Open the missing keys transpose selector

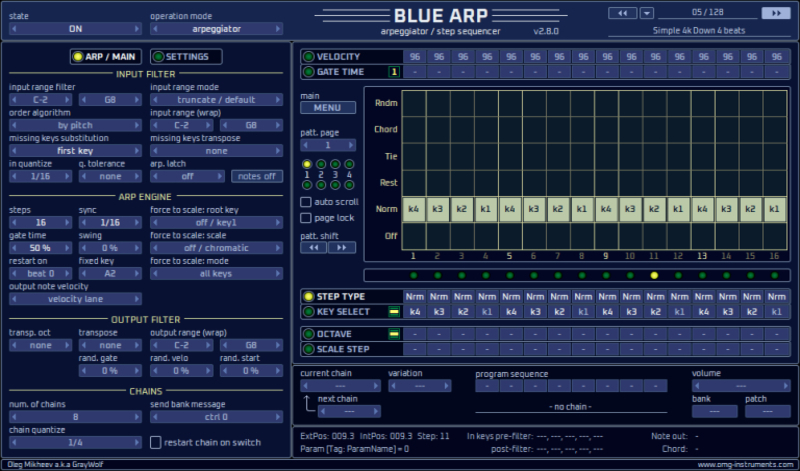(216, 151)
